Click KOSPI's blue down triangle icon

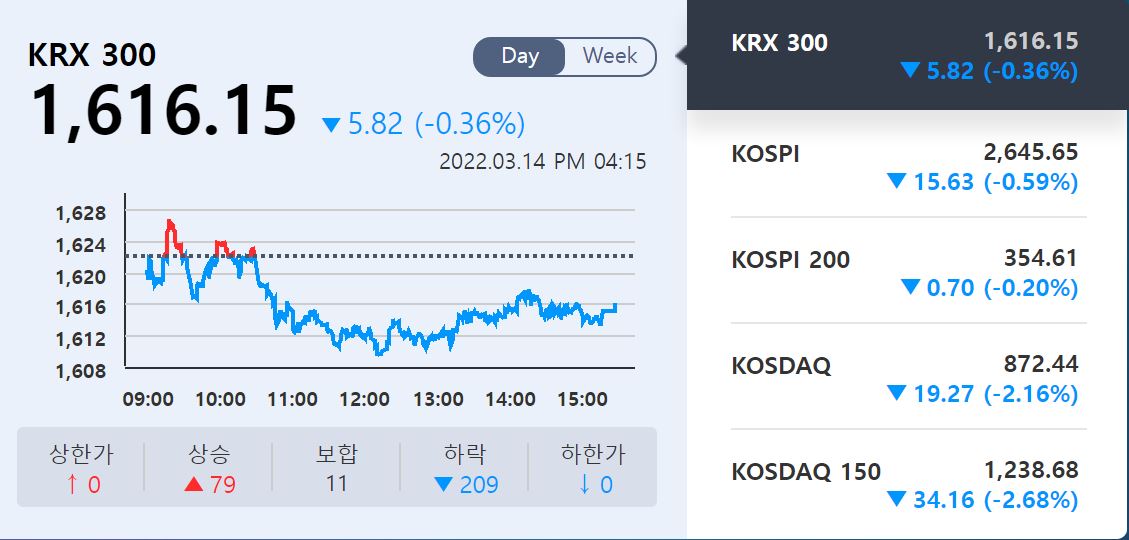(x=896, y=182)
